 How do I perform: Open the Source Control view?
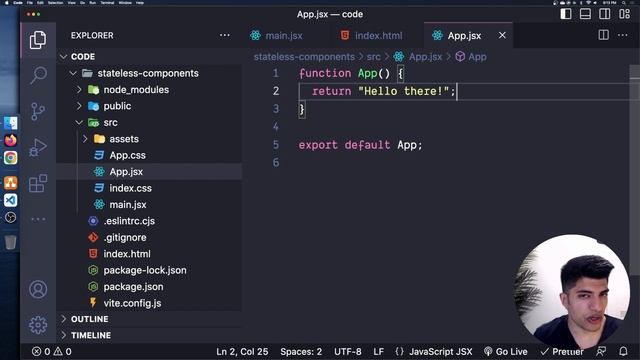coord(38,111)
